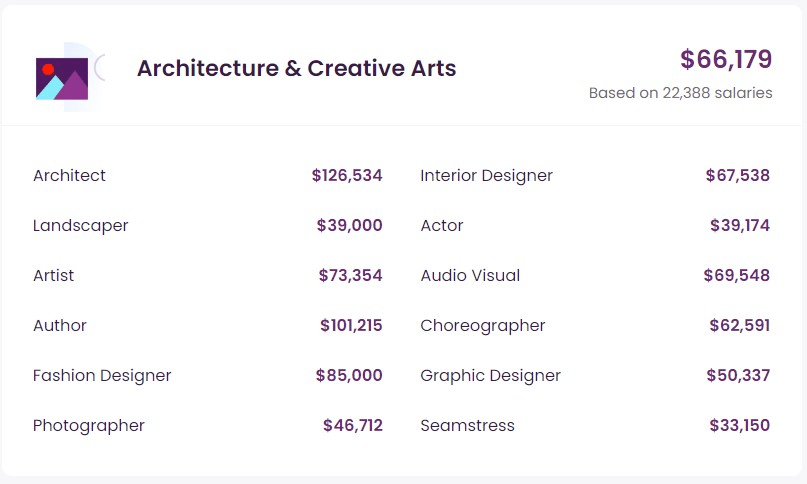Click the Actor job title

[x=442, y=226]
